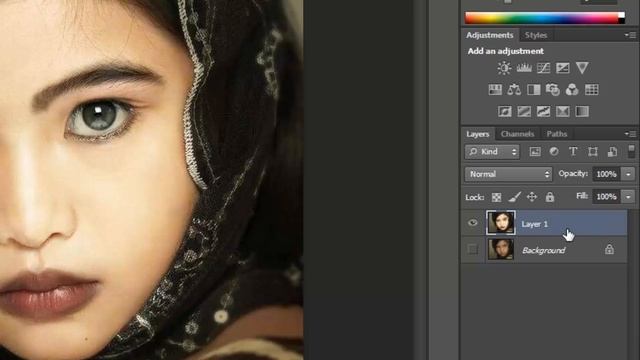Filter layers by shape layers

[593, 152]
